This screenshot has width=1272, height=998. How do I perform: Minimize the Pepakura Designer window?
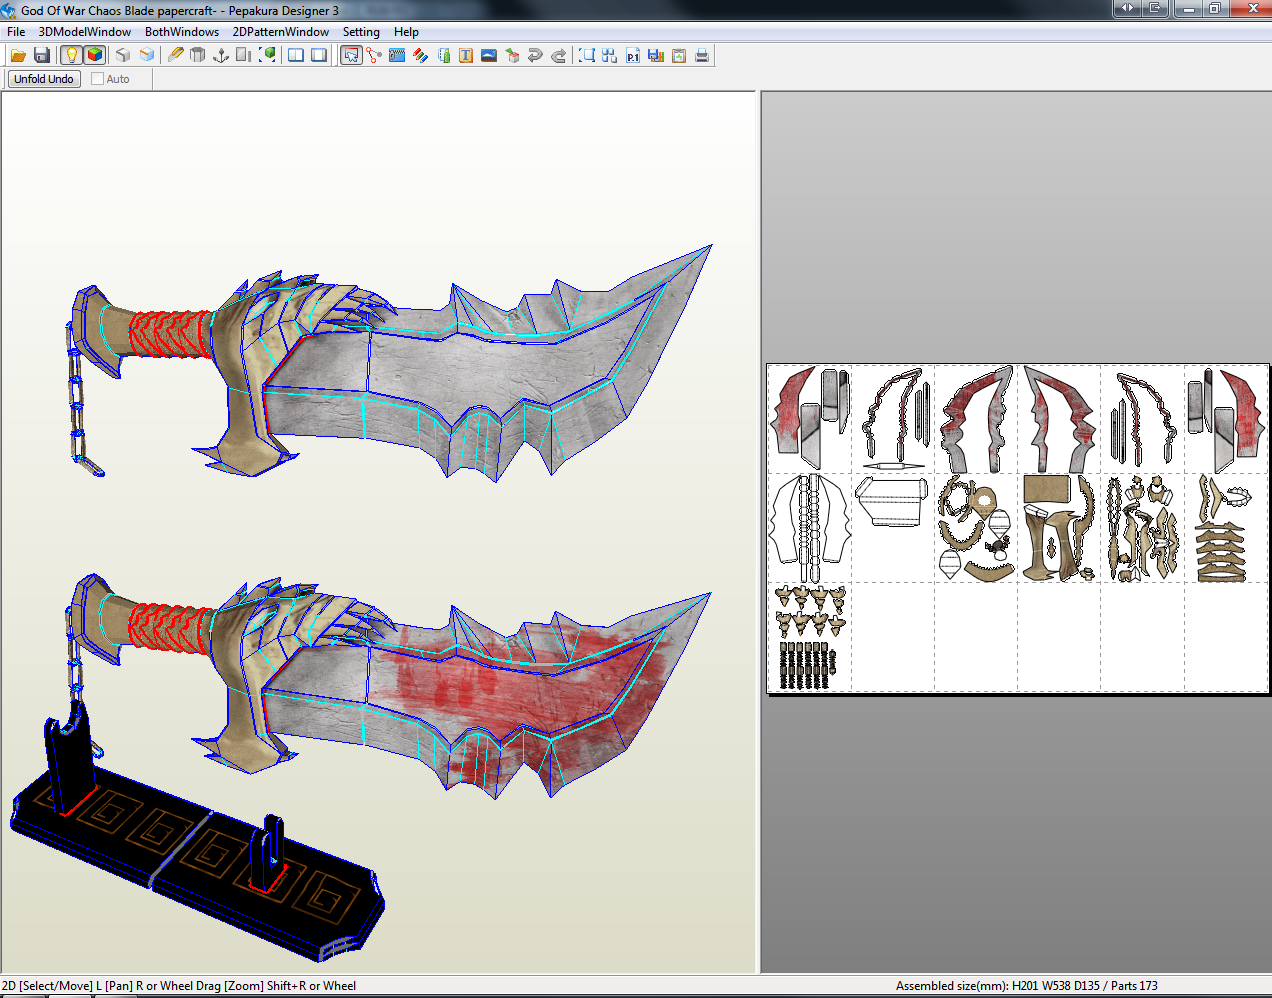pos(1187,8)
